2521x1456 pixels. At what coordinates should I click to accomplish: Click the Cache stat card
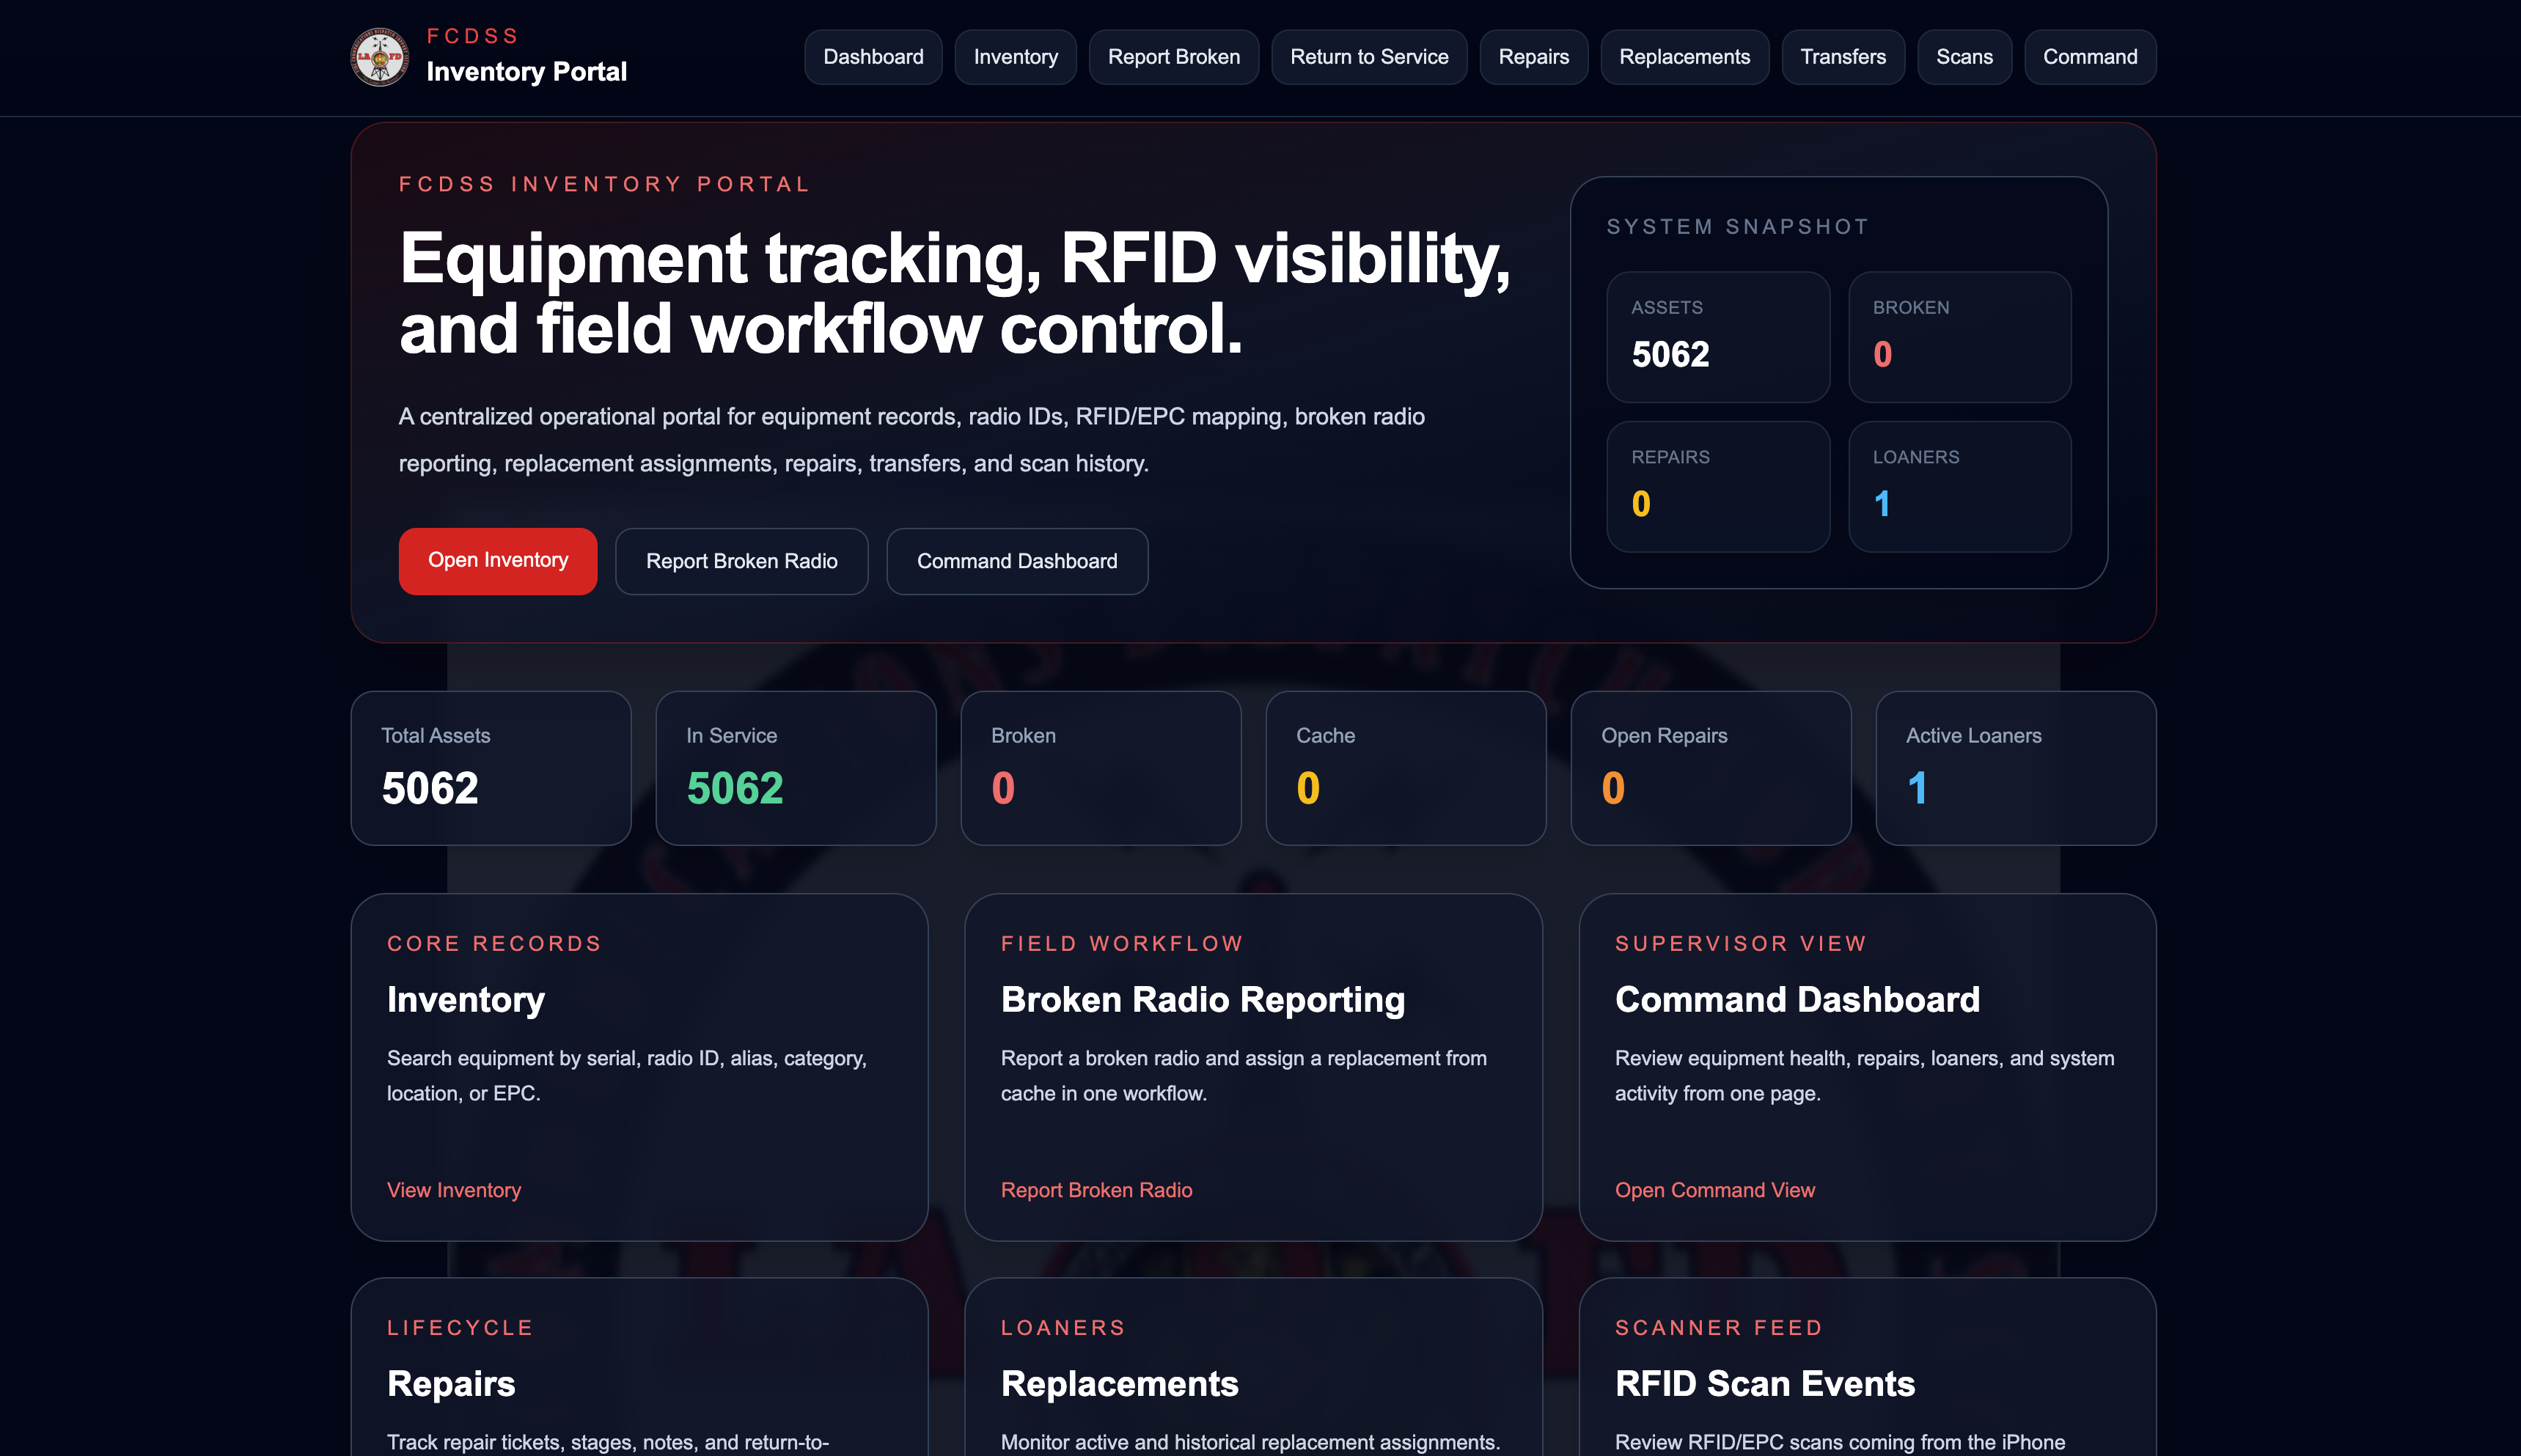1406,768
